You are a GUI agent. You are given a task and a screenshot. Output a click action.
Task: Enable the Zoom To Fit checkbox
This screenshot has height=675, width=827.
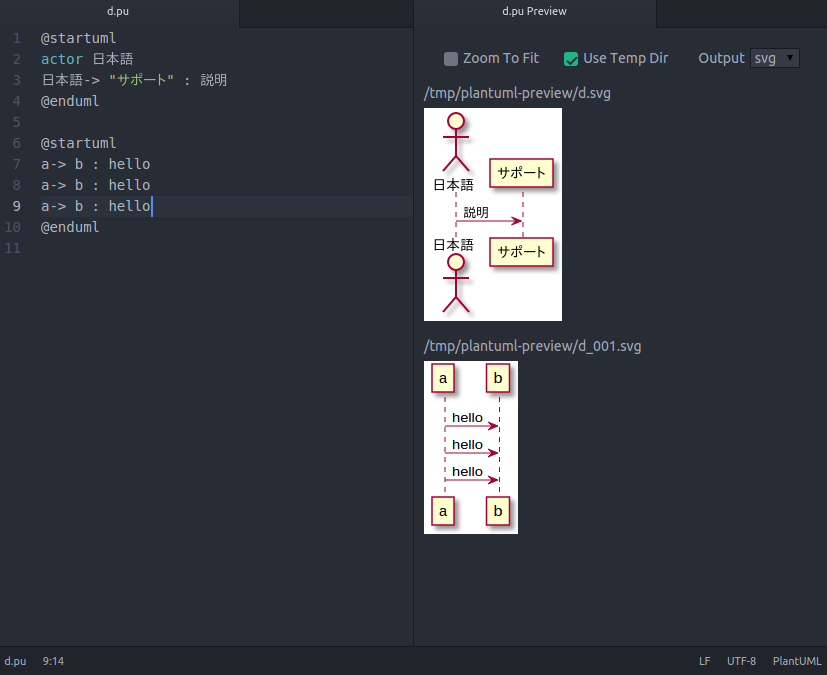coord(450,58)
